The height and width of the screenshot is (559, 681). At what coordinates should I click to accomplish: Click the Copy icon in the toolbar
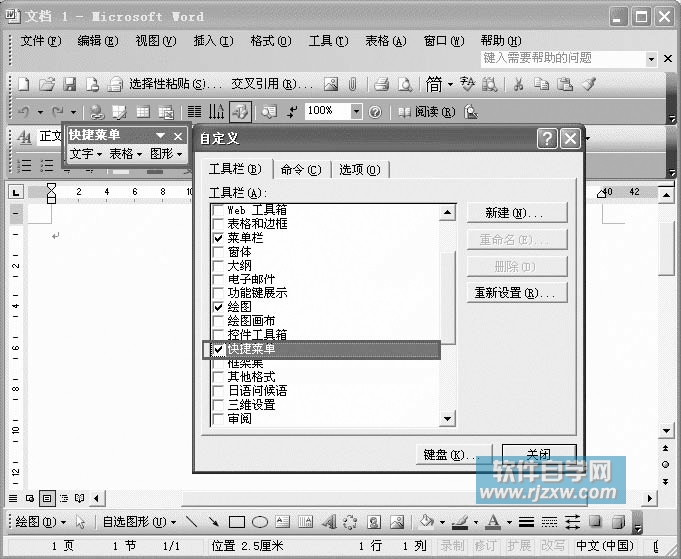[541, 83]
